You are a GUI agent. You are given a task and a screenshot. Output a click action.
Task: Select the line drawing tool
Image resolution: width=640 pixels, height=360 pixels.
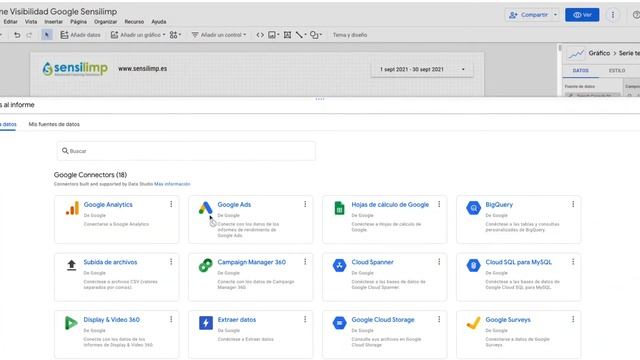click(x=300, y=35)
